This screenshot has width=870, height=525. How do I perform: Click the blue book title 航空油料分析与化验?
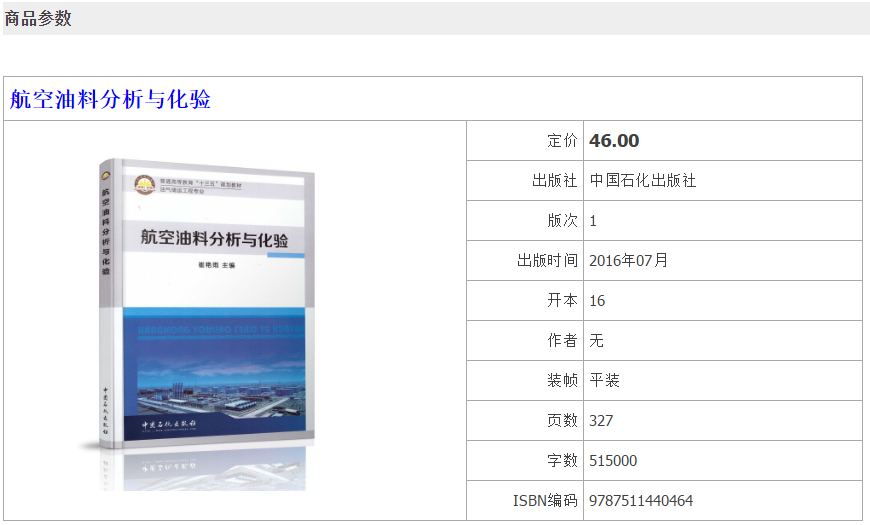[x=110, y=99]
